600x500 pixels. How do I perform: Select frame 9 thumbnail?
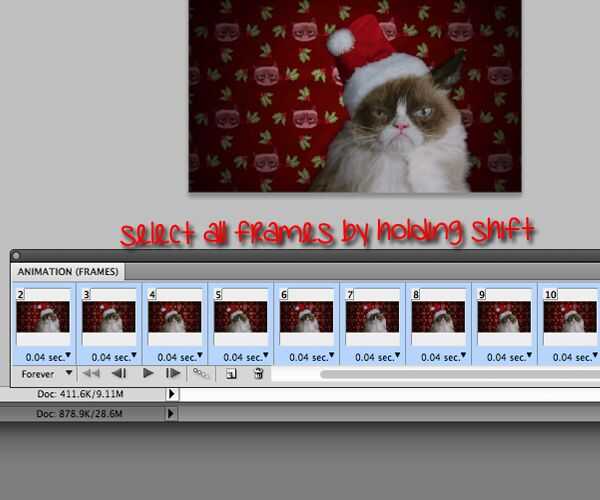point(504,317)
